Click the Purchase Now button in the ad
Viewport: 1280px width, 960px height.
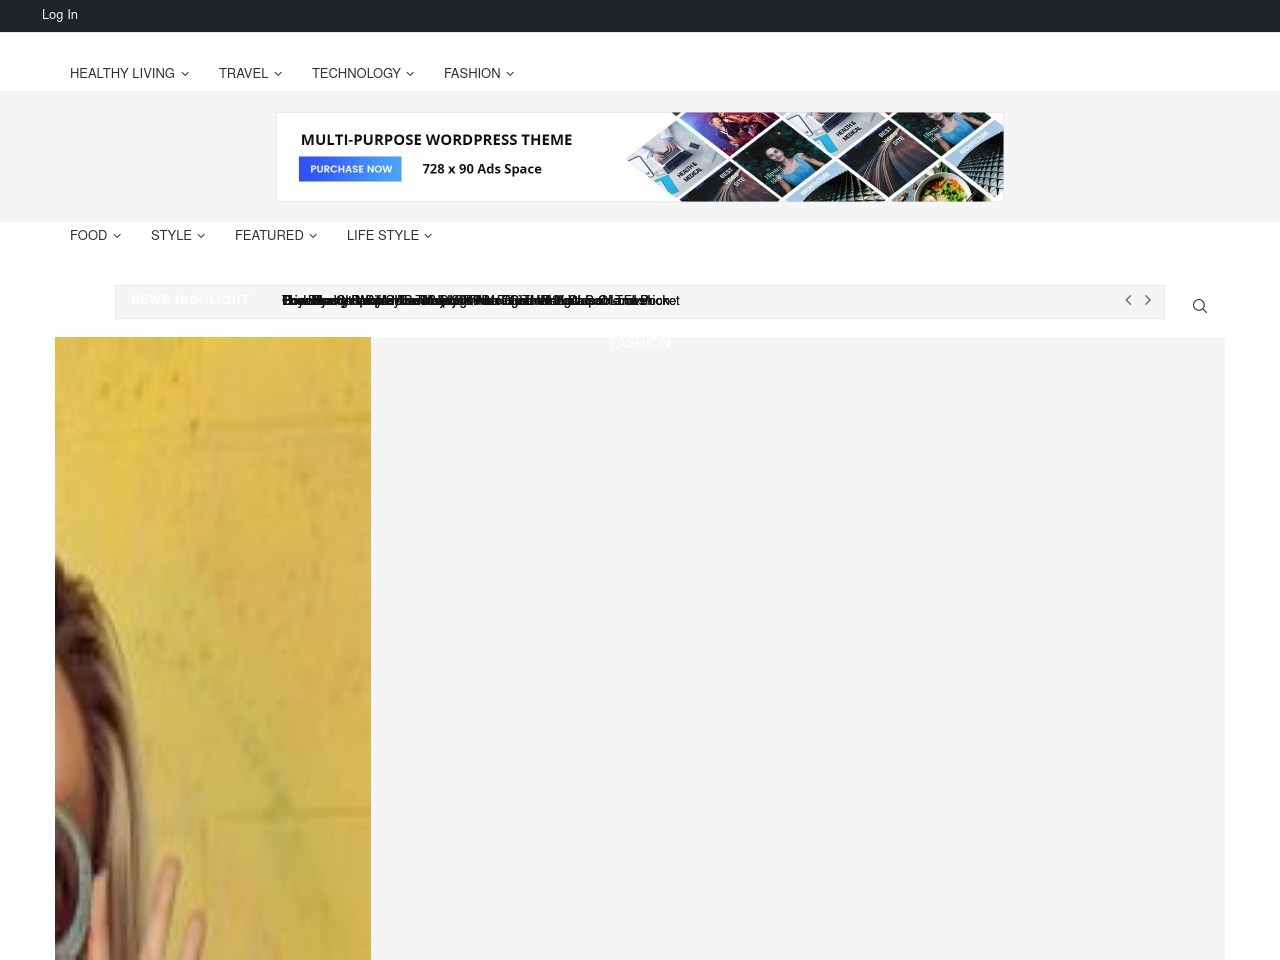tap(350, 169)
